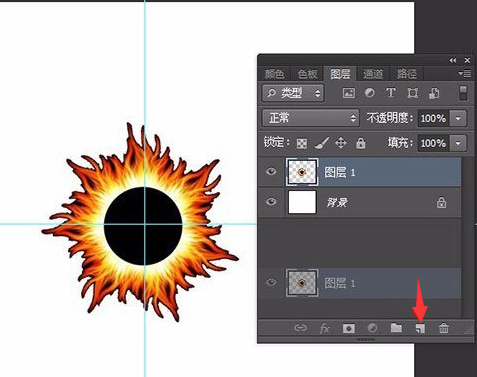This screenshot has height=377, width=477.
Task: Filter layers by pixel layer icon
Action: click(349, 93)
